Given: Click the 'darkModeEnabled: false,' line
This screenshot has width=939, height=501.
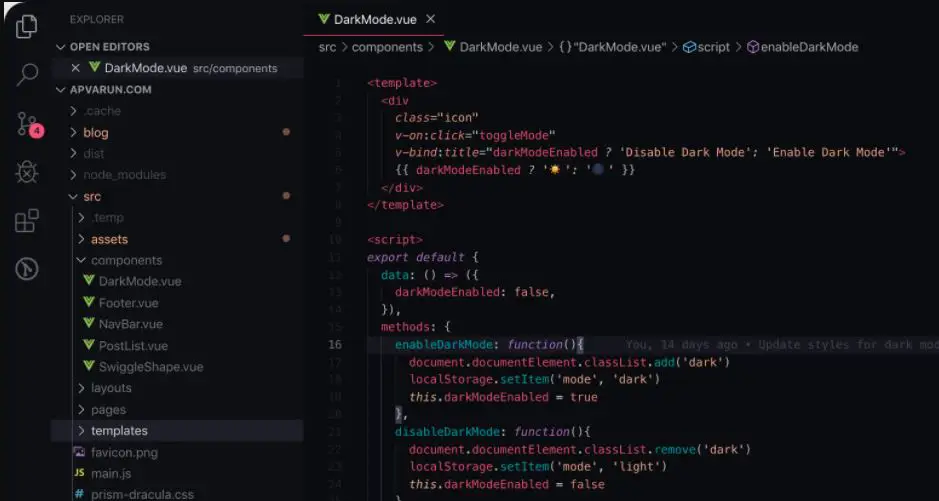Looking at the screenshot, I should 475,293.
